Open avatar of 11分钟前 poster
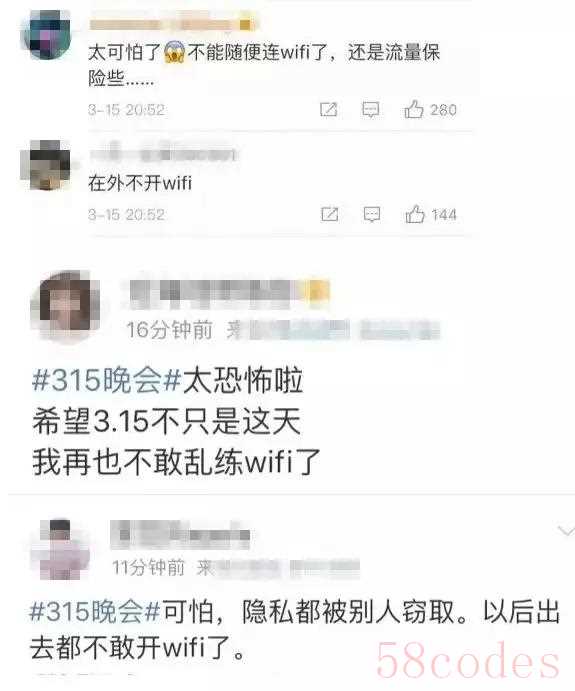This screenshot has height=691, width=575. 60,550
